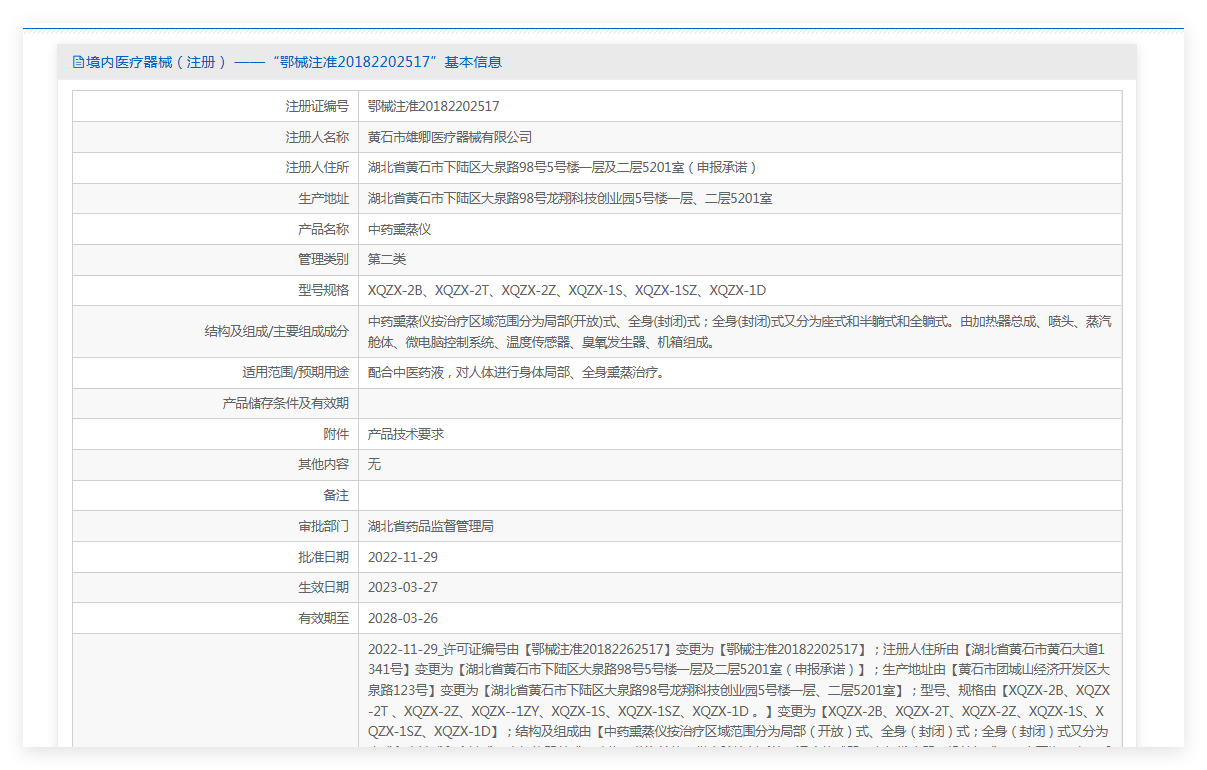Select the 注册人名称 label

(317, 137)
